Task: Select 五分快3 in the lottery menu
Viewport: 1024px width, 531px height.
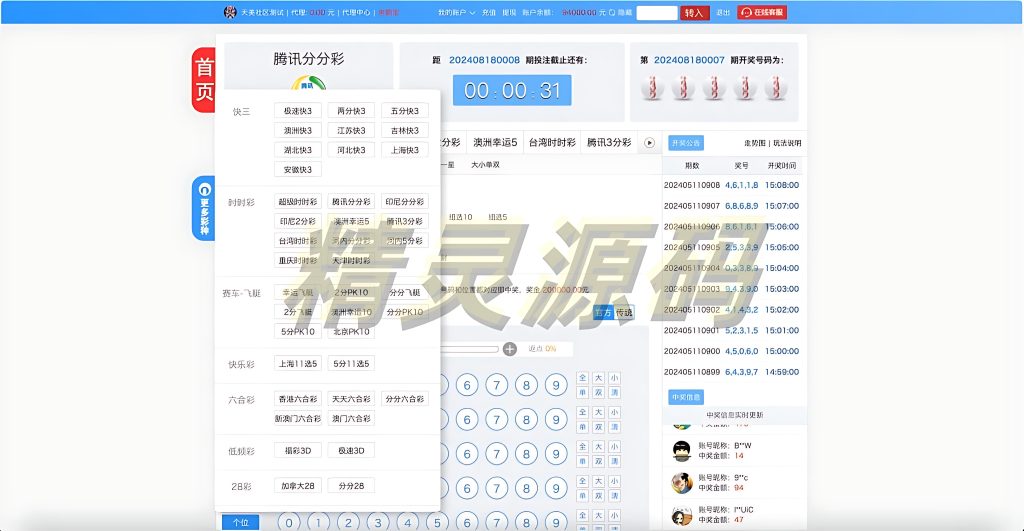Action: tap(405, 111)
